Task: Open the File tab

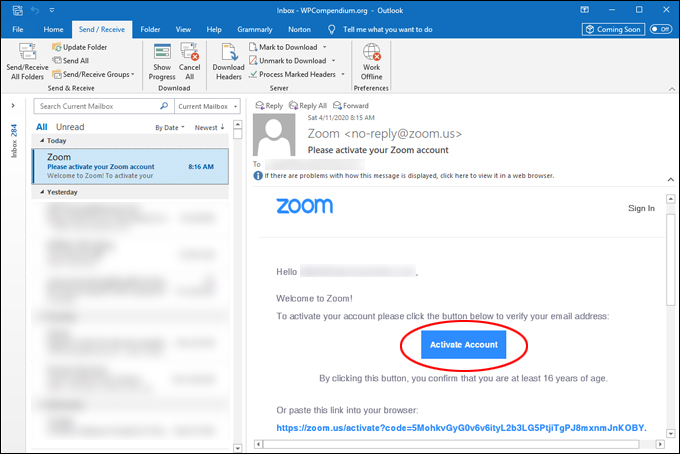Action: (18, 29)
